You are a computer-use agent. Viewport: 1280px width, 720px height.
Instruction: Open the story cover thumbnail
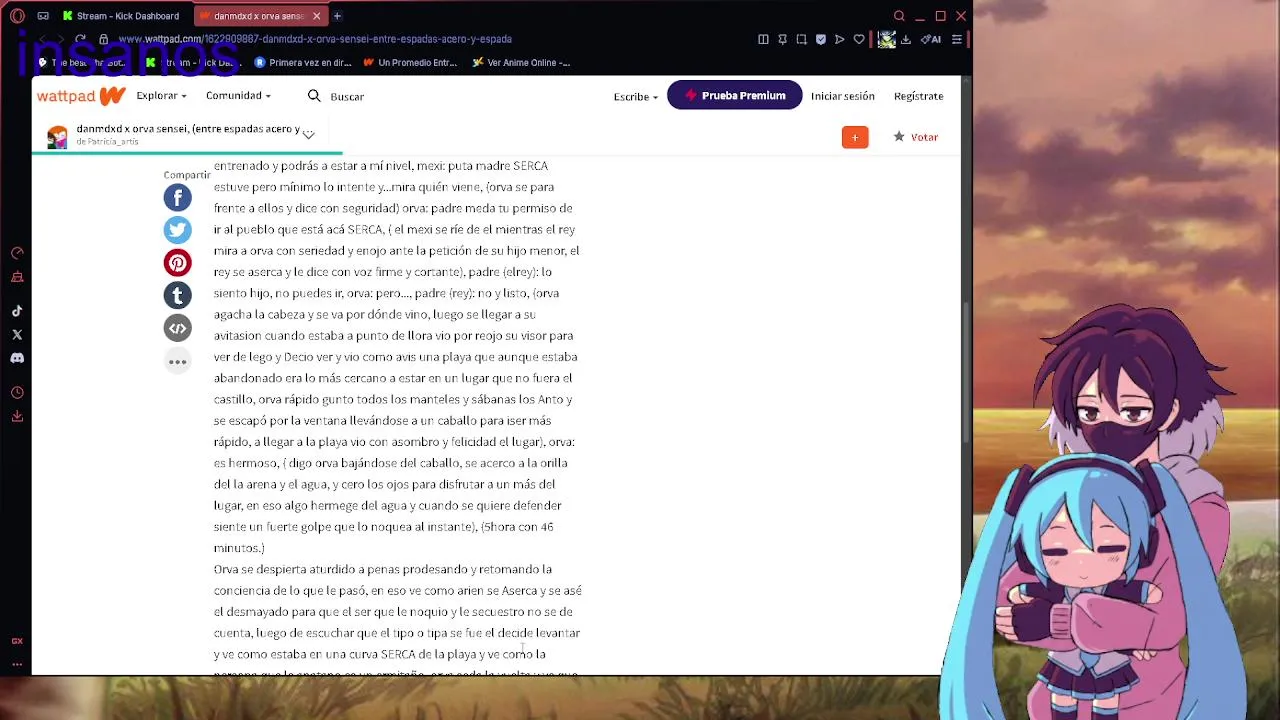pos(57,137)
